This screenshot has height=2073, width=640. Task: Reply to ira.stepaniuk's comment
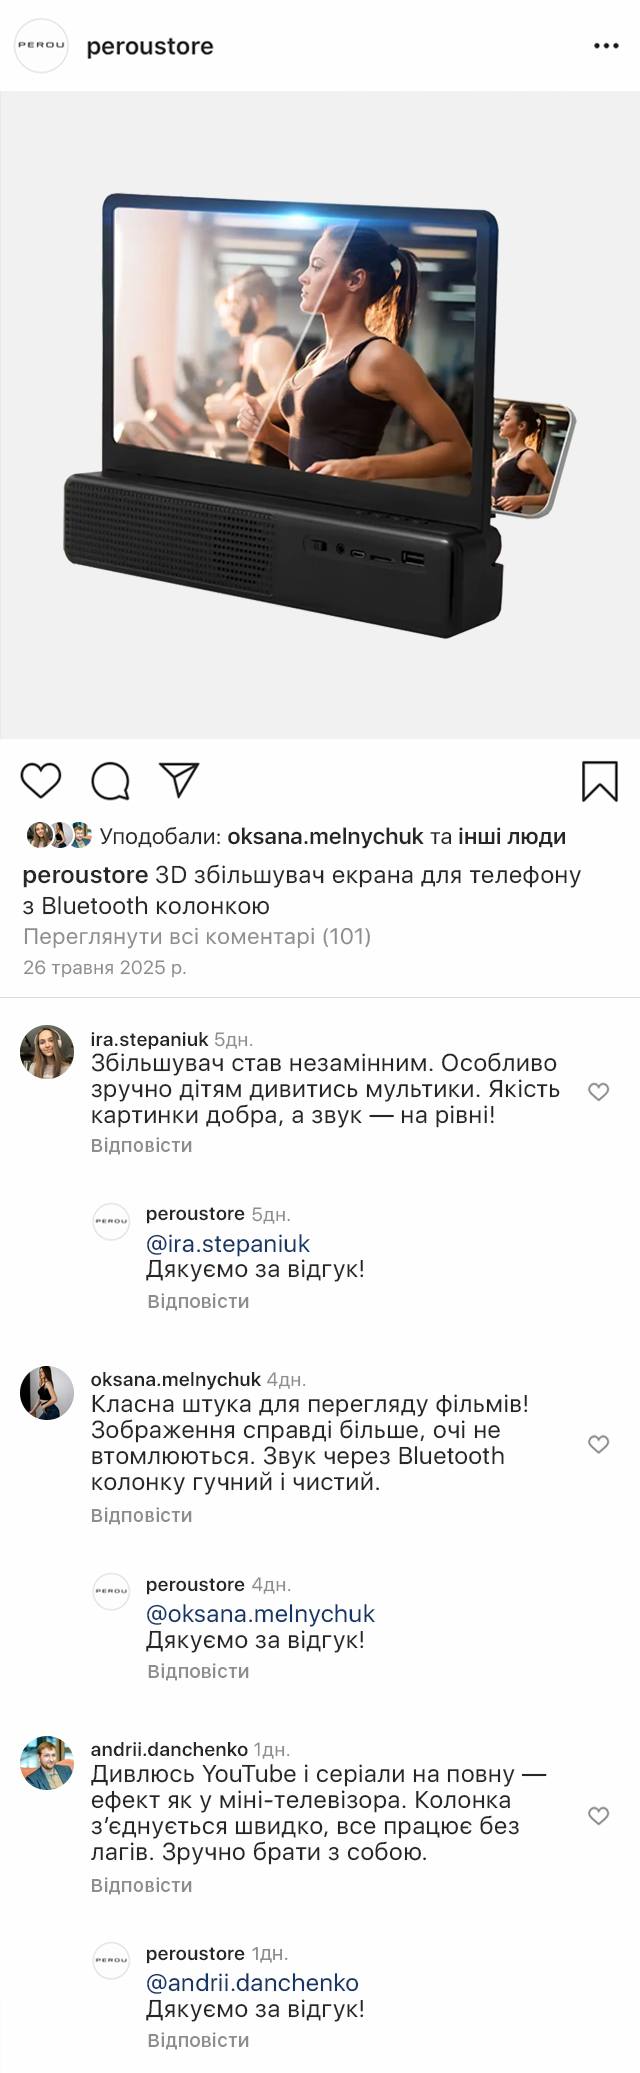click(x=141, y=1145)
